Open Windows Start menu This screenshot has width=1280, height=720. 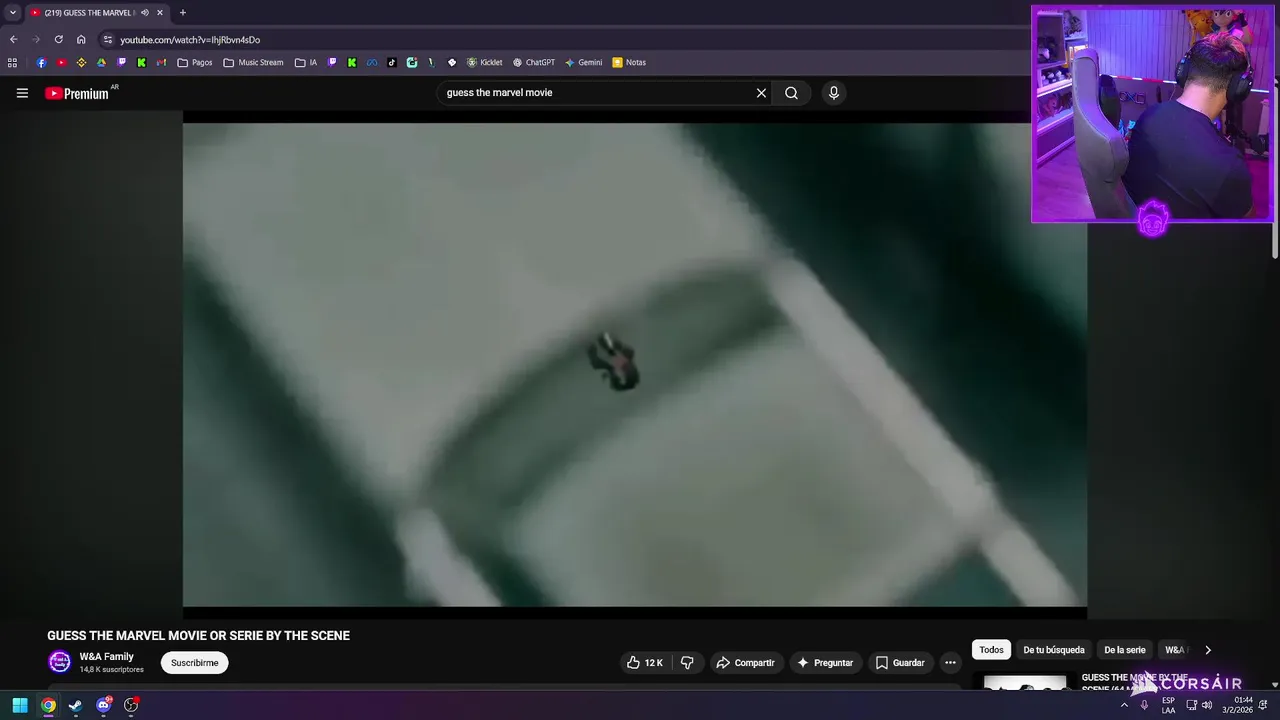click(20, 705)
